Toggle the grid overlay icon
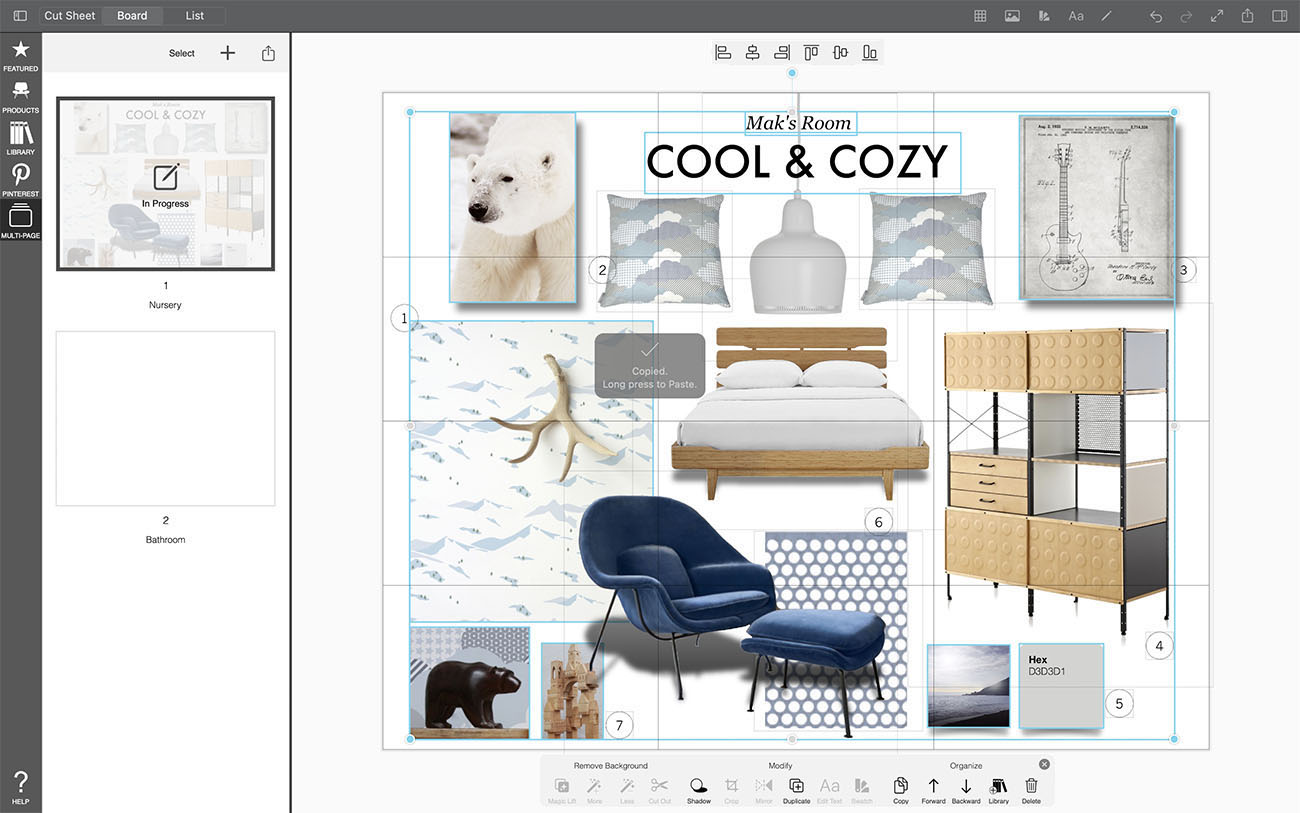The width and height of the screenshot is (1300, 813). [980, 16]
